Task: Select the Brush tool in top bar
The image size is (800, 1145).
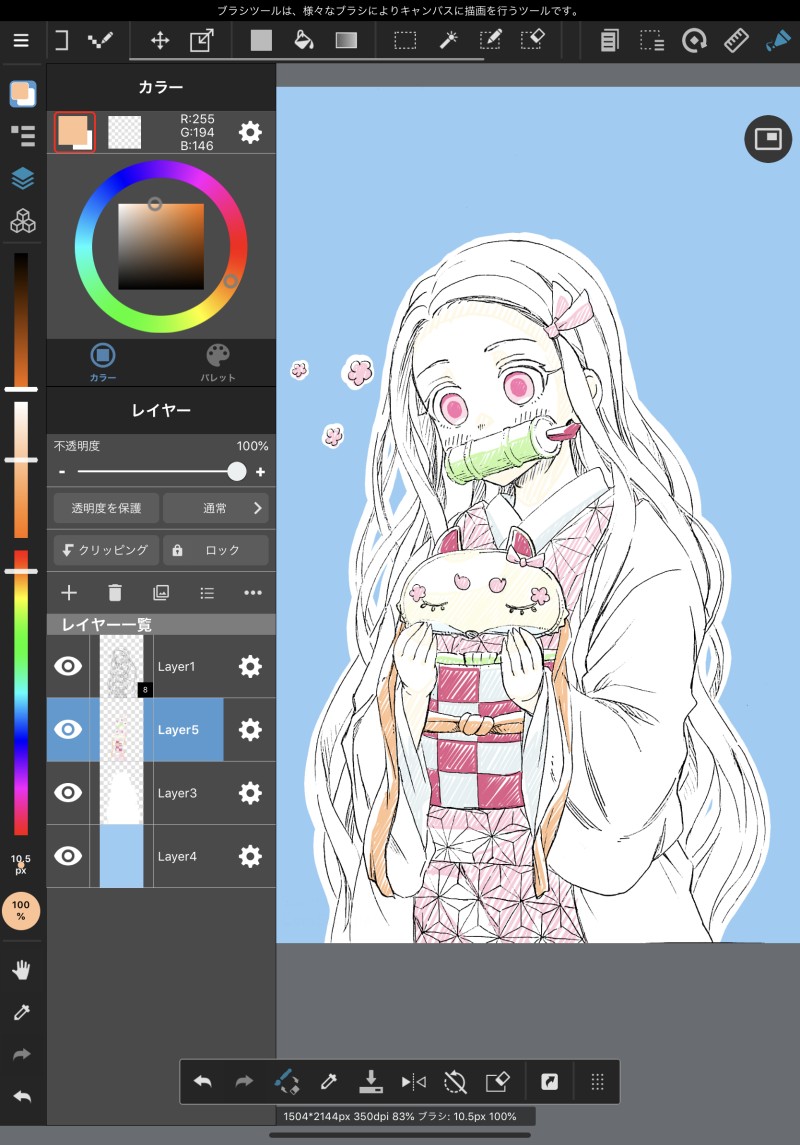Action: (x=778, y=40)
